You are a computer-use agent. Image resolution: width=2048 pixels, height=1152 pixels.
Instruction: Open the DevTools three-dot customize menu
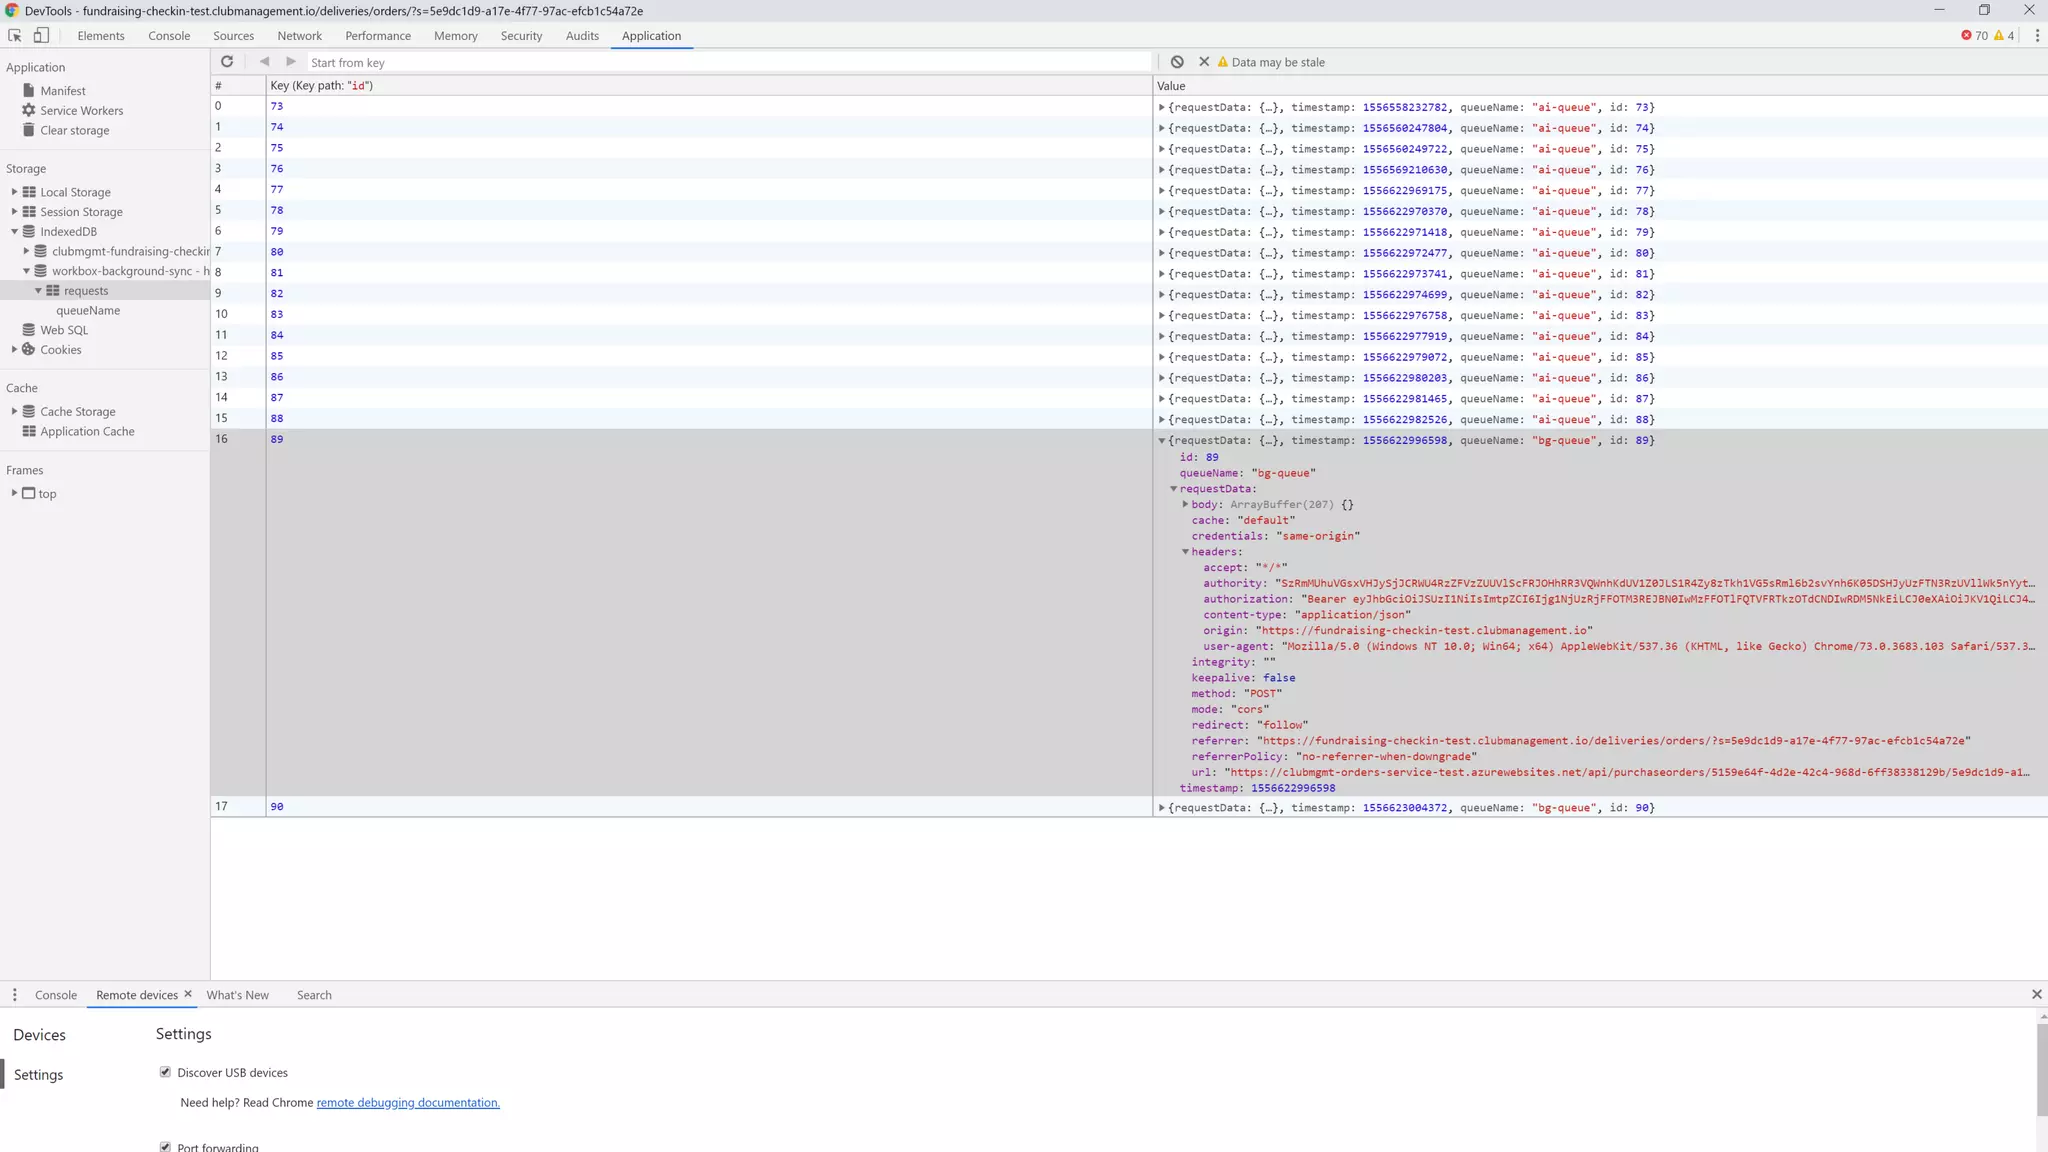tap(2037, 36)
